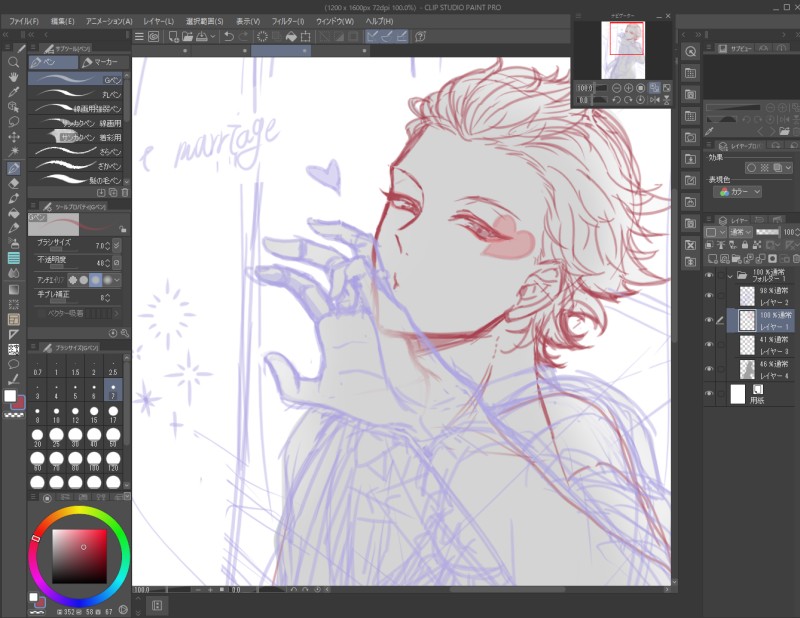Toggle snap to ruler in command bar
800x618 pixels.
click(372, 36)
